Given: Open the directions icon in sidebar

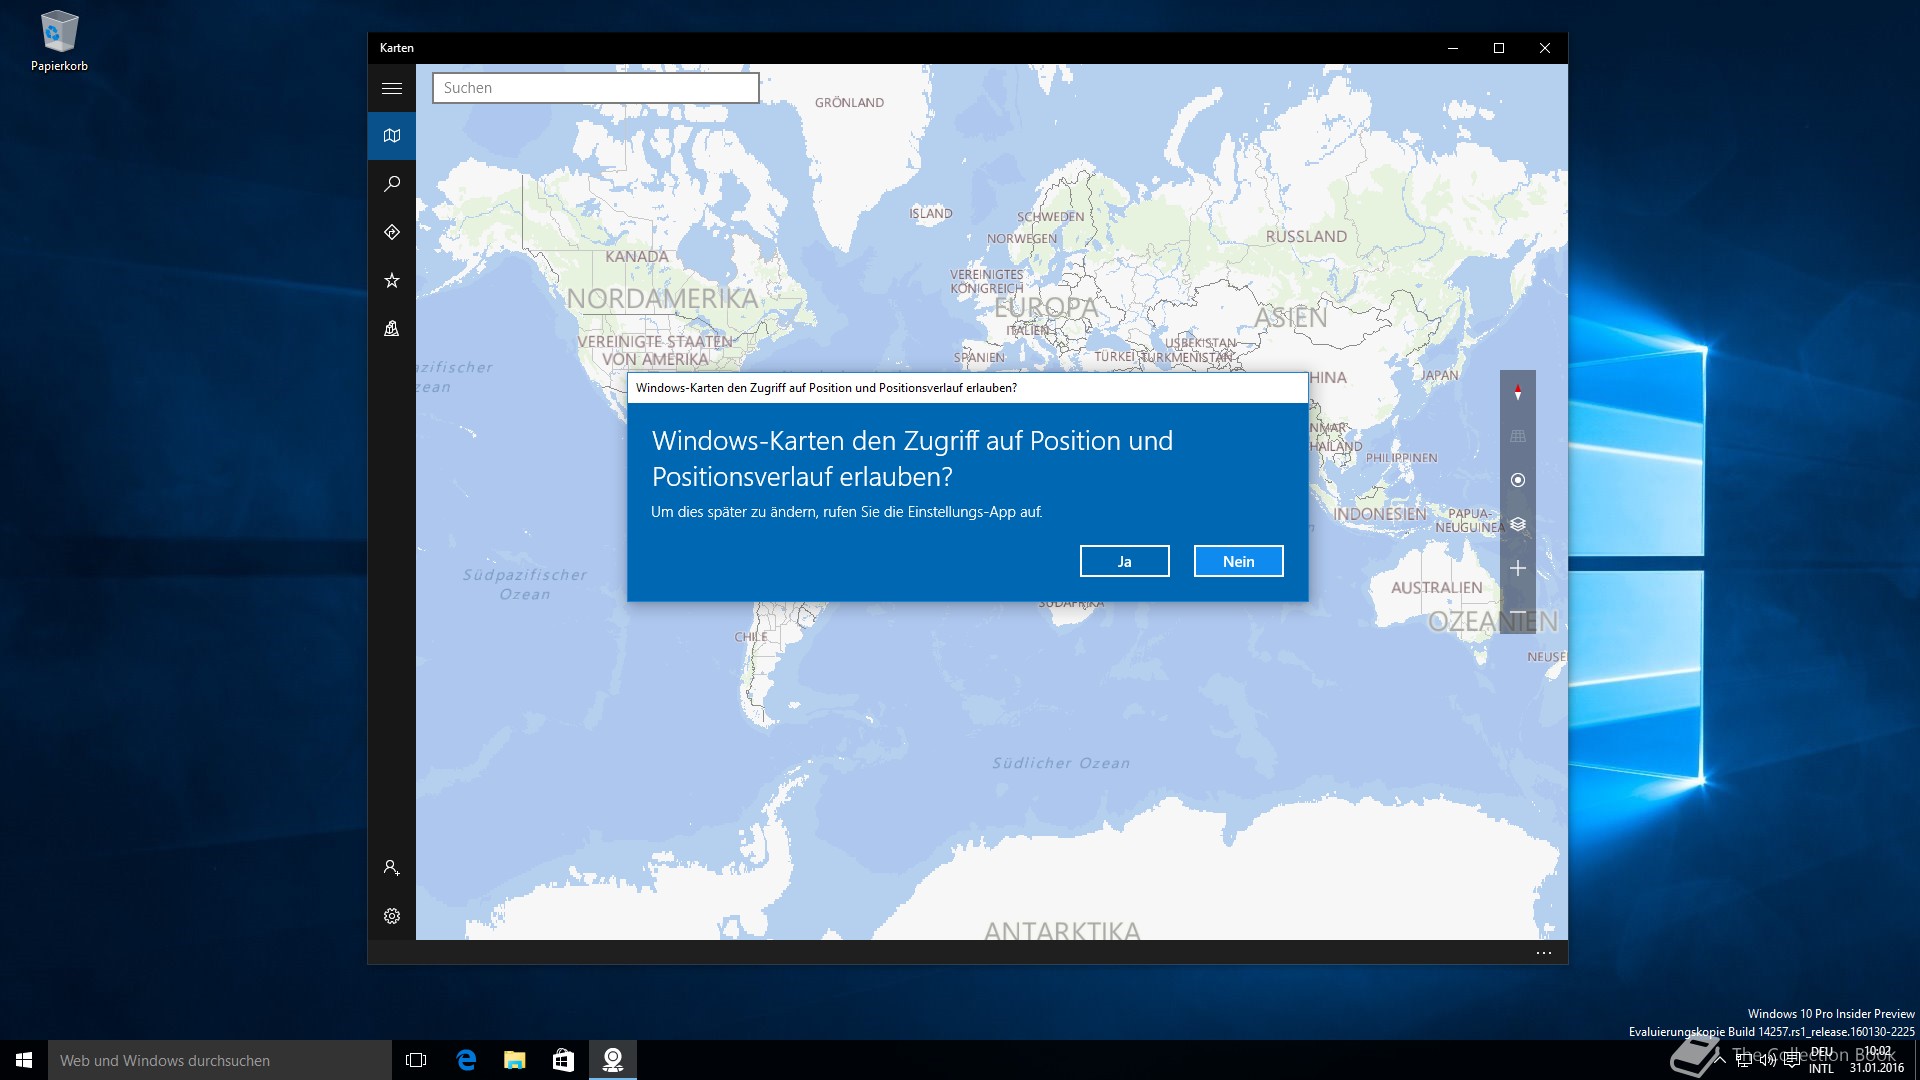Looking at the screenshot, I should click(392, 232).
